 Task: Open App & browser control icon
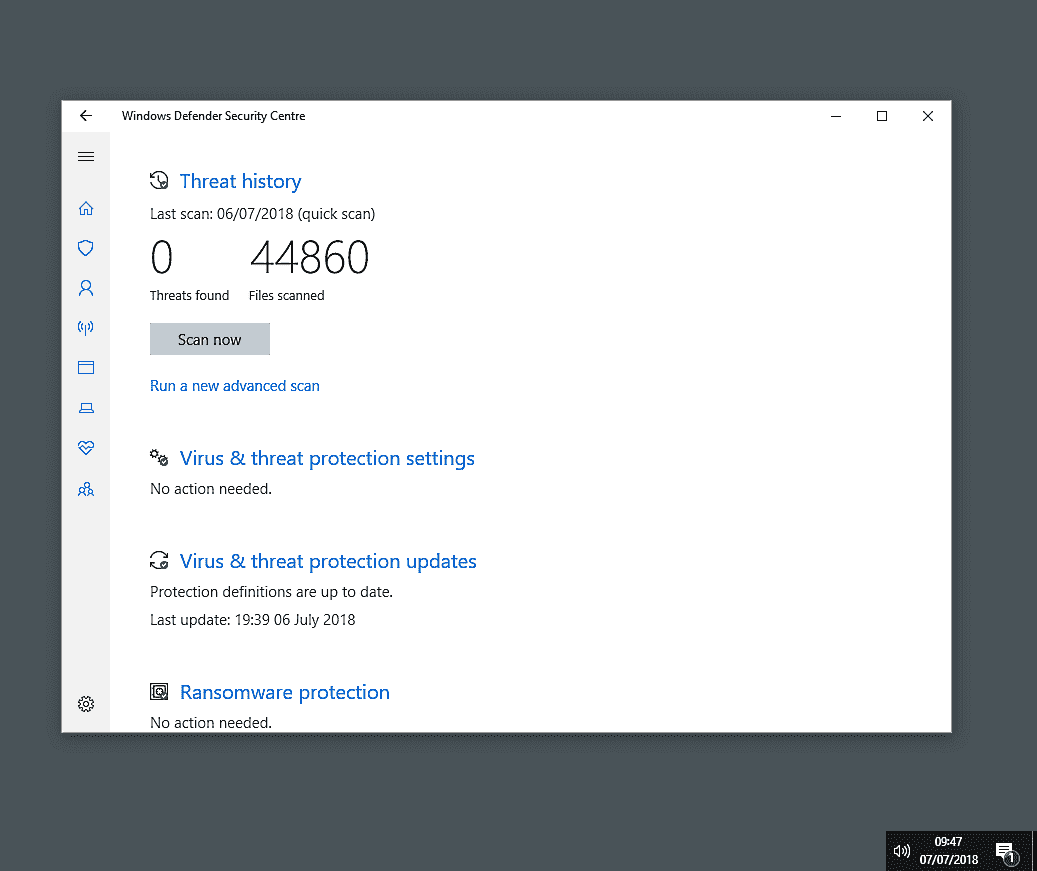(86, 367)
